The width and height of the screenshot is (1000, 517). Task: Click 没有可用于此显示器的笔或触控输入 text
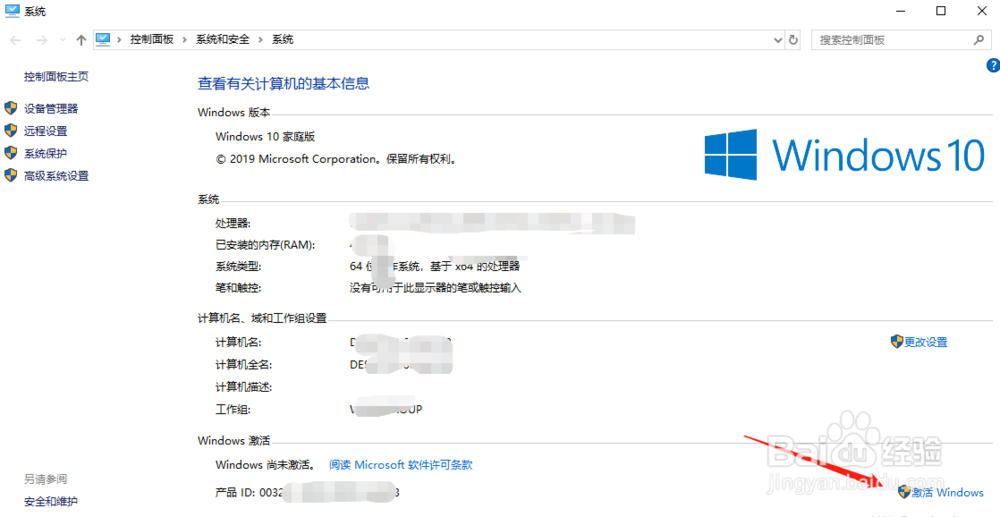tap(436, 288)
